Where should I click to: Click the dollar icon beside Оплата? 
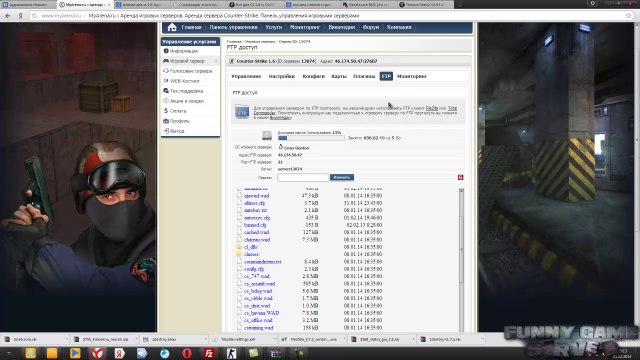[166, 111]
